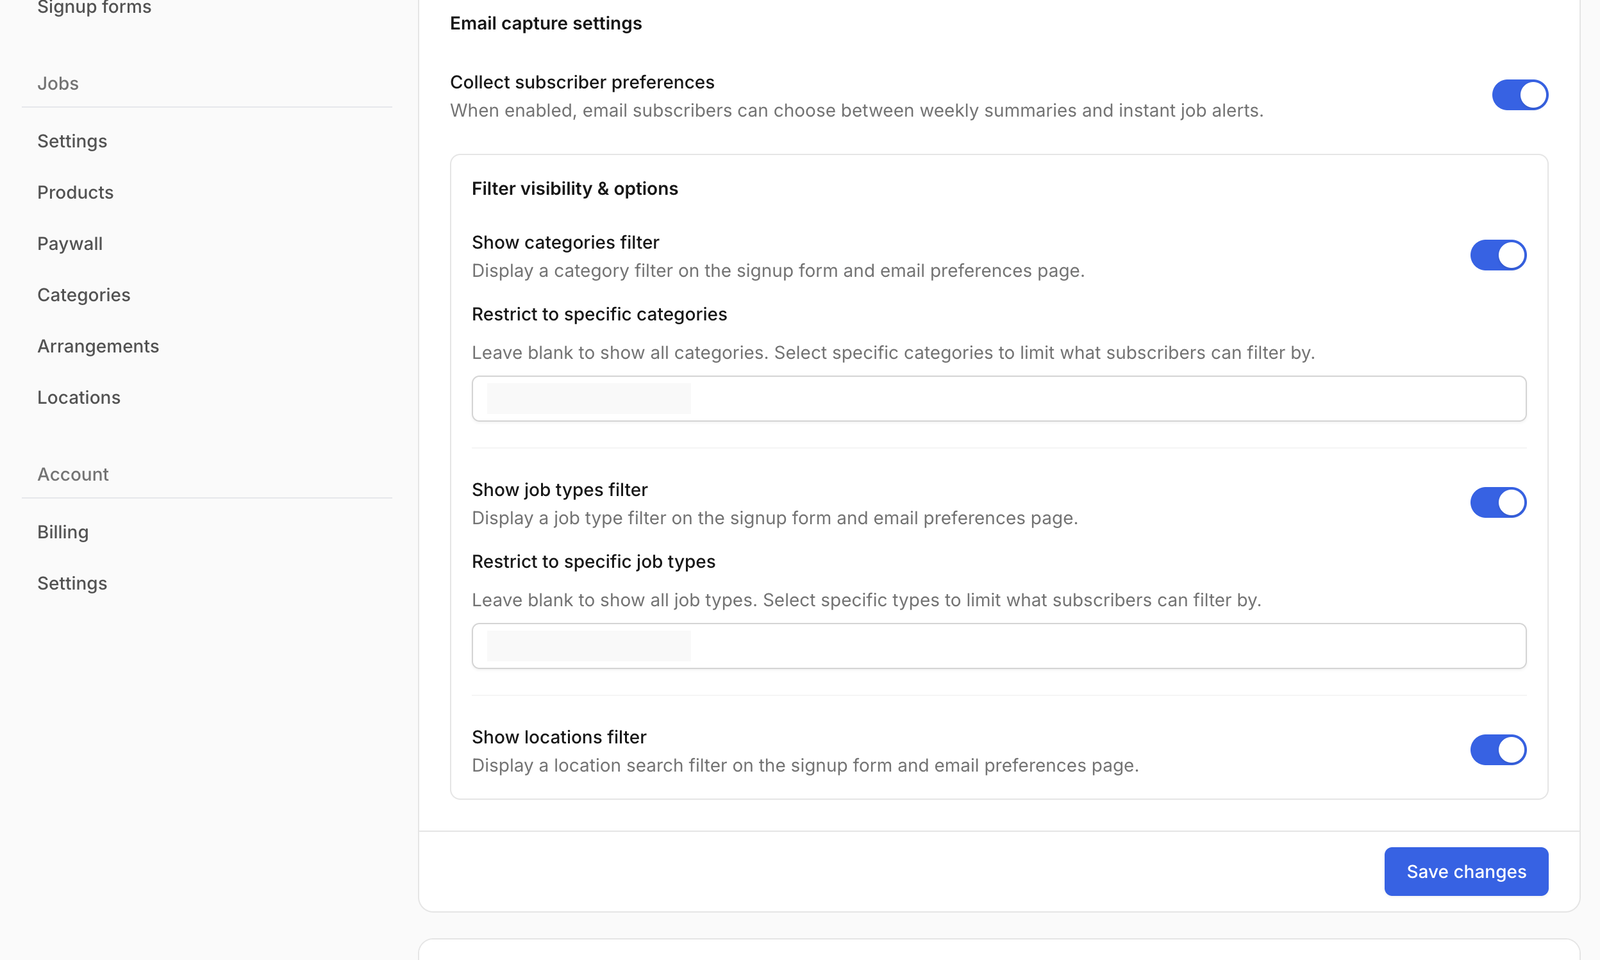Viewport: 1600px width, 960px height.
Task: Go to Arrangements
Action: click(x=98, y=346)
